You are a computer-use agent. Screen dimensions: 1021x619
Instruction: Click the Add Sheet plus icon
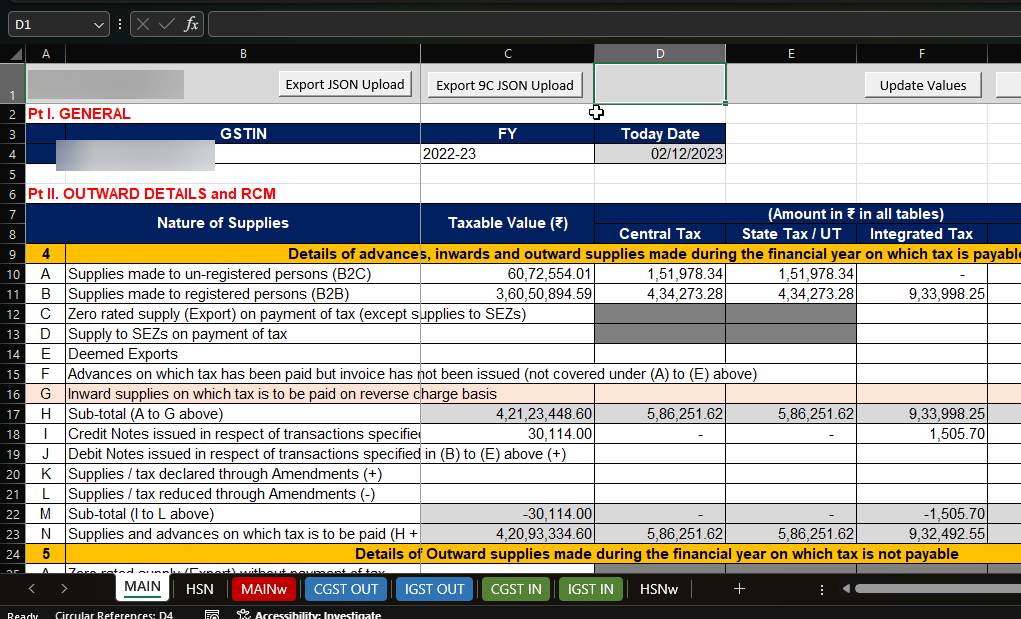click(x=739, y=589)
